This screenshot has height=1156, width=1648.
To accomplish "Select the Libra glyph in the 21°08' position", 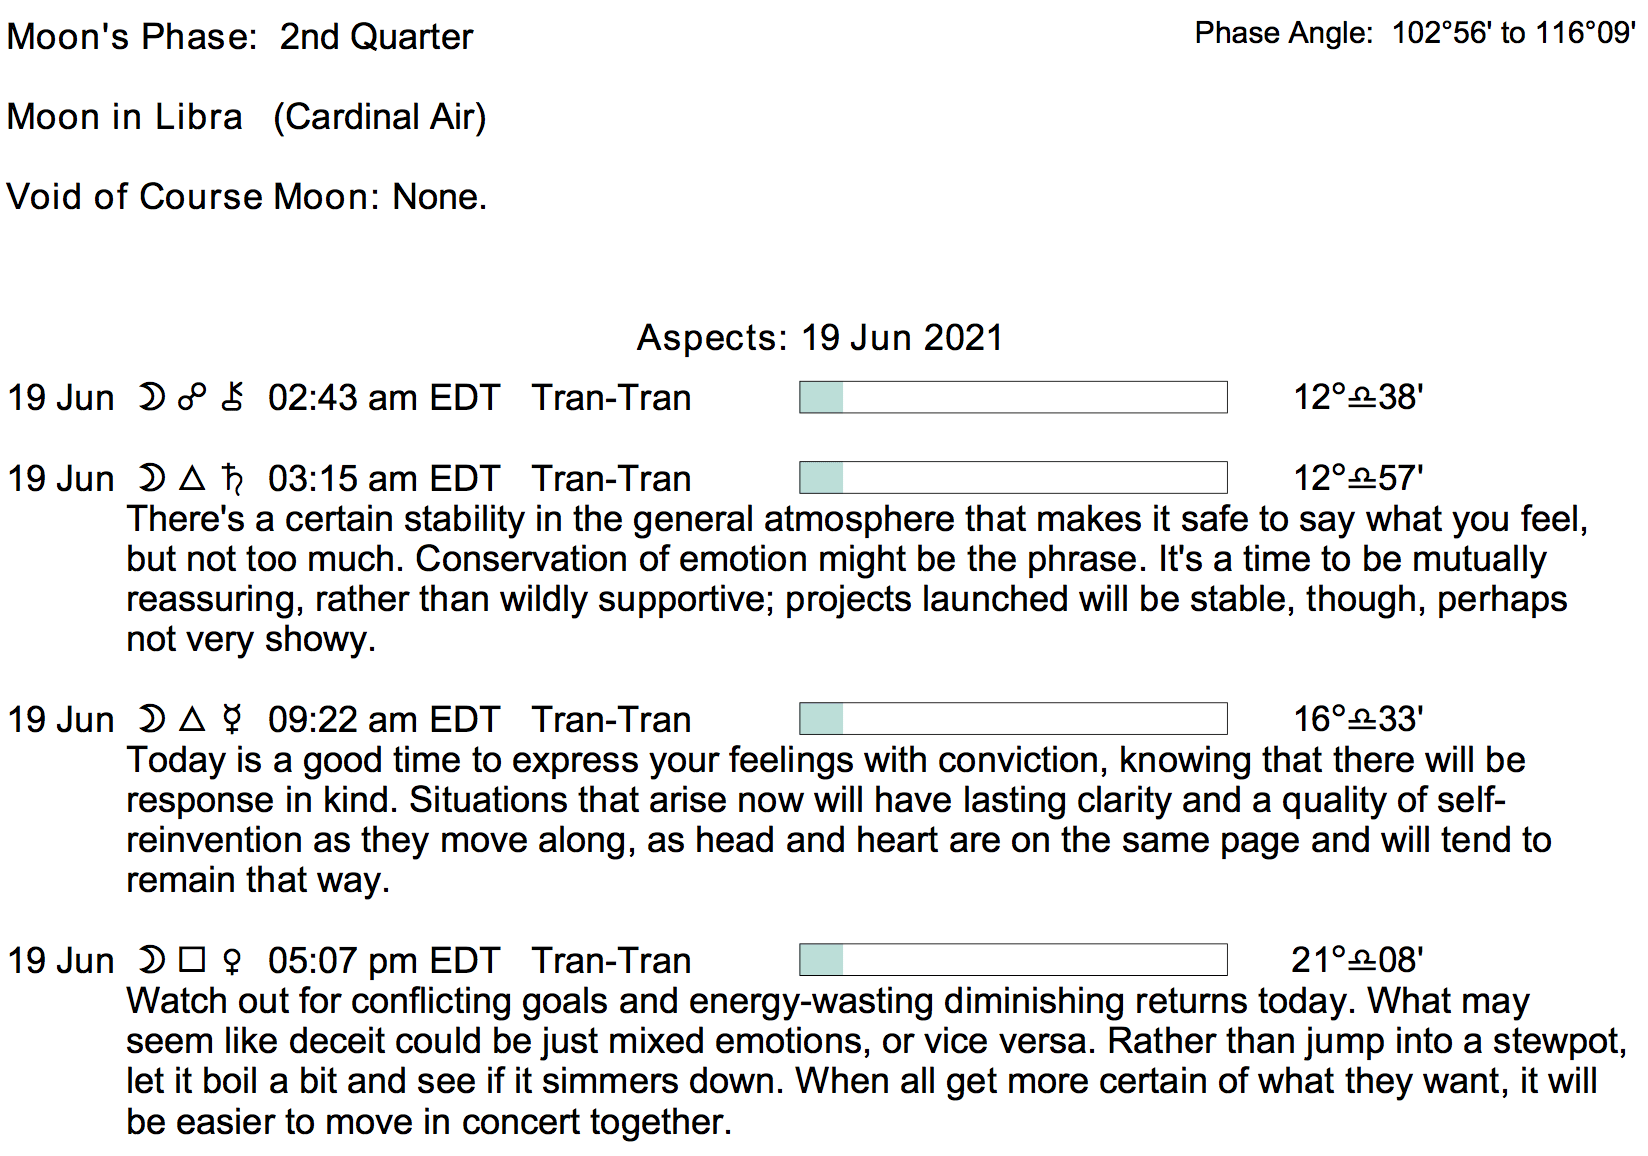I will (1362, 961).
